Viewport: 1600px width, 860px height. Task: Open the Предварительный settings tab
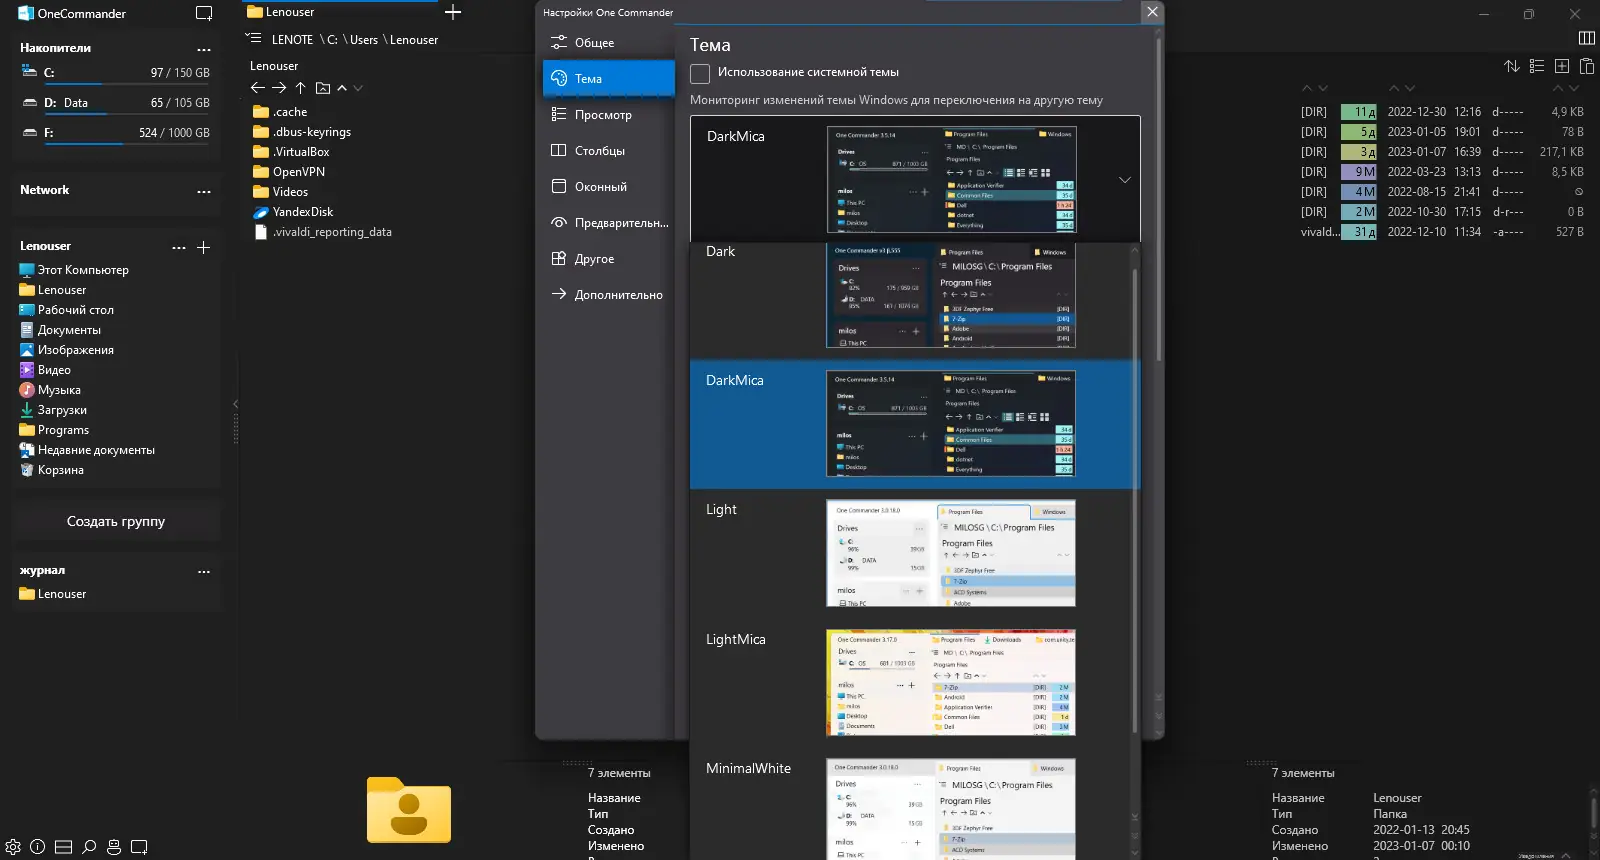[609, 223]
